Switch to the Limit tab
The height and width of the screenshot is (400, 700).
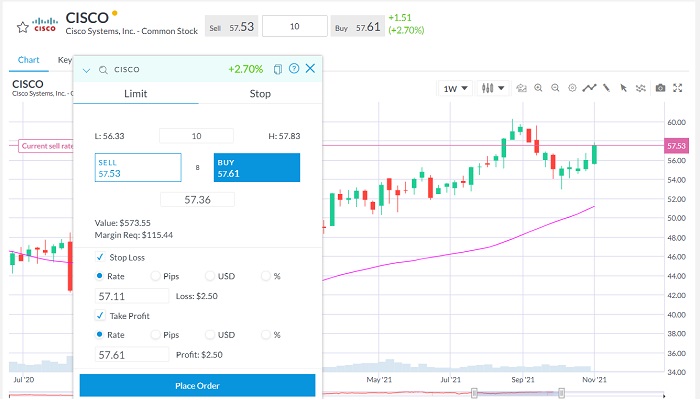[136, 94]
